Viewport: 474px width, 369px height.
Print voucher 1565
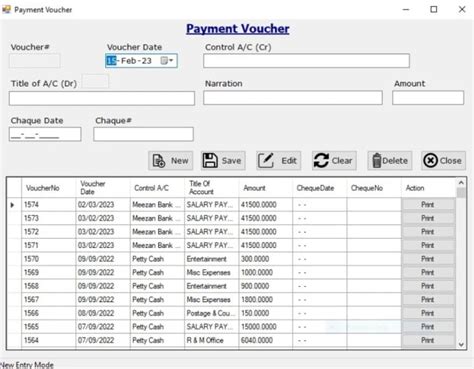[428, 327]
